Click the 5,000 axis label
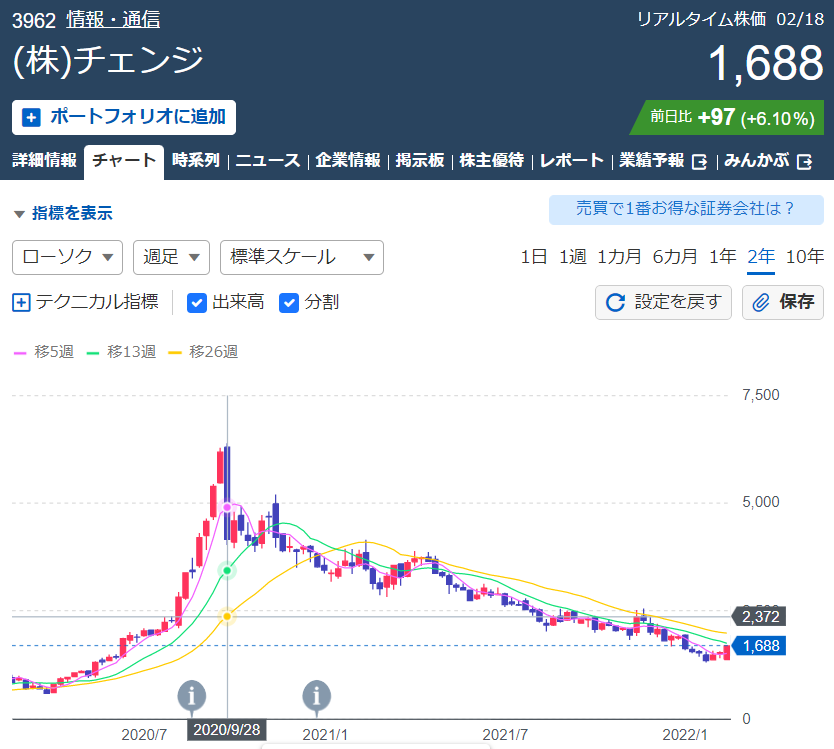This screenshot has width=834, height=749. tap(761, 502)
